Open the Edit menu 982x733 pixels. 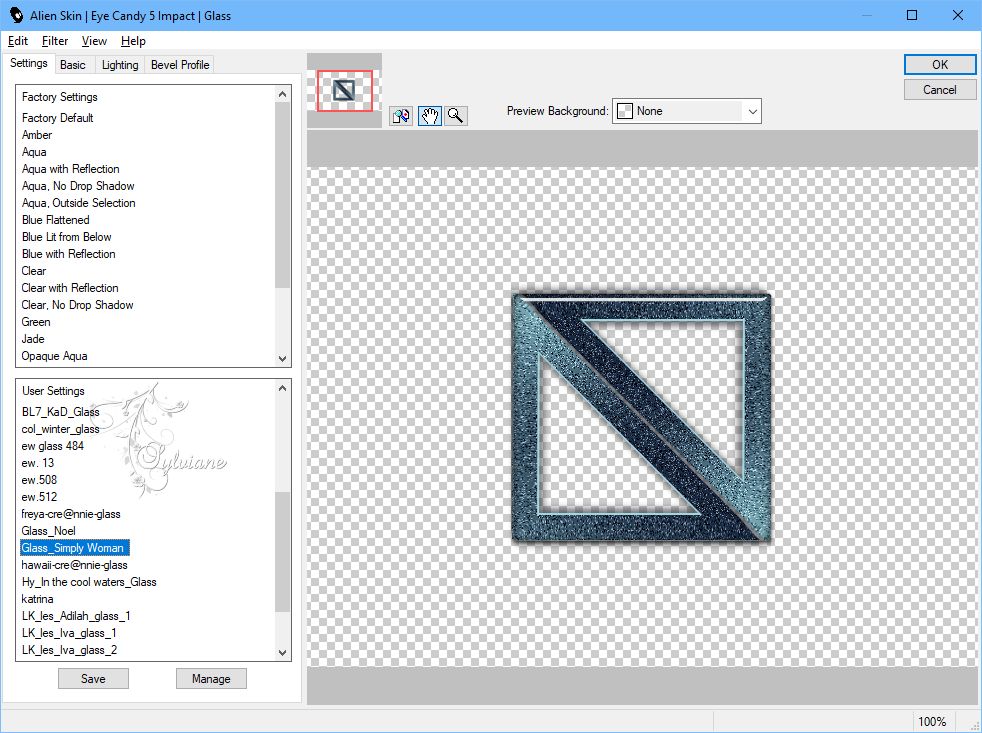(18, 41)
